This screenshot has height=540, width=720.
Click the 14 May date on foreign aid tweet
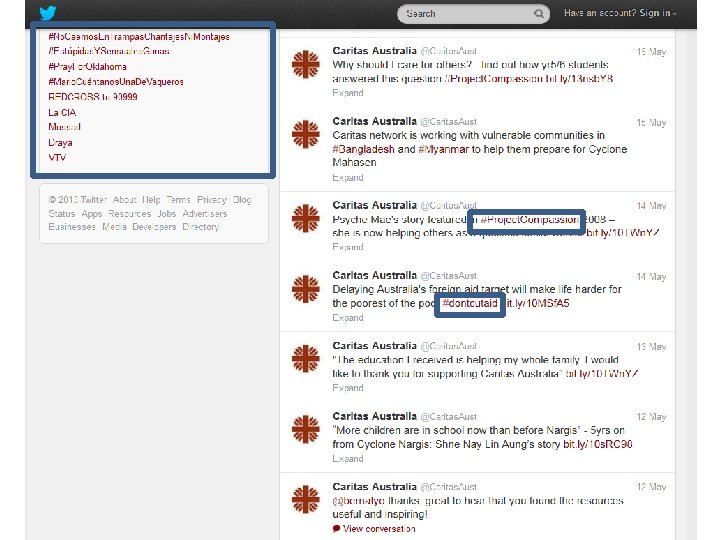point(651,276)
